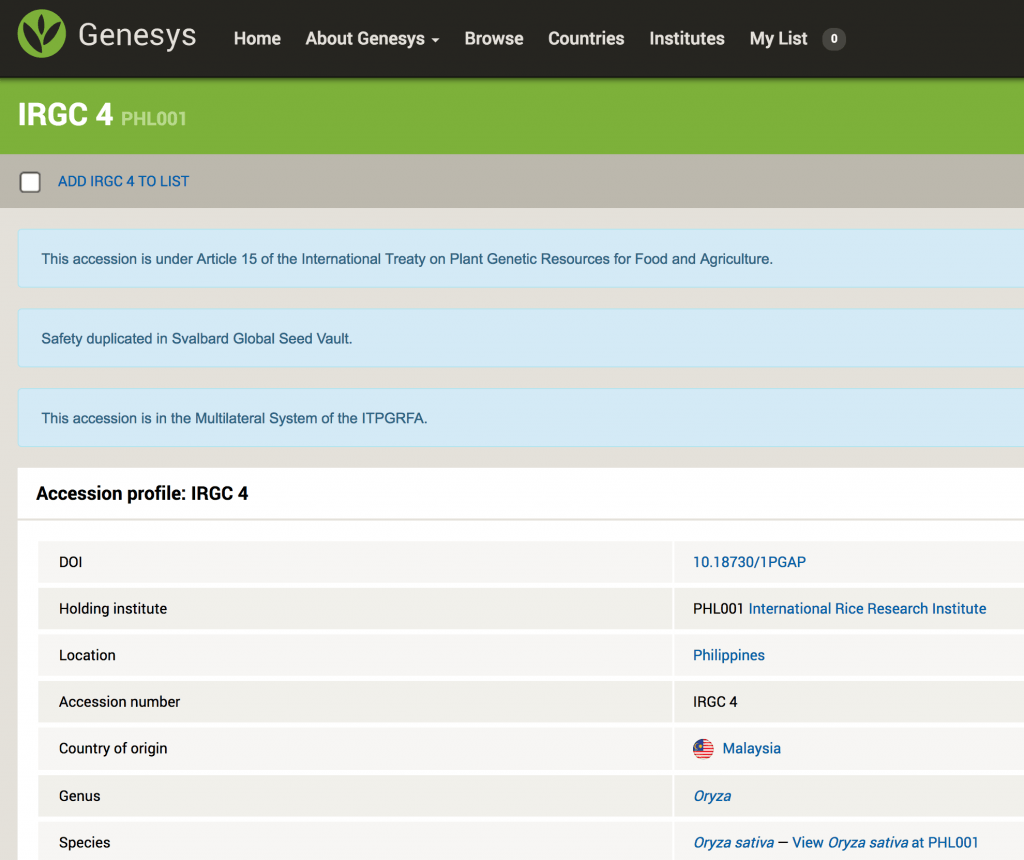The image size is (1024, 860).
Task: Expand the About Genesys dropdown menu
Action: (x=372, y=39)
